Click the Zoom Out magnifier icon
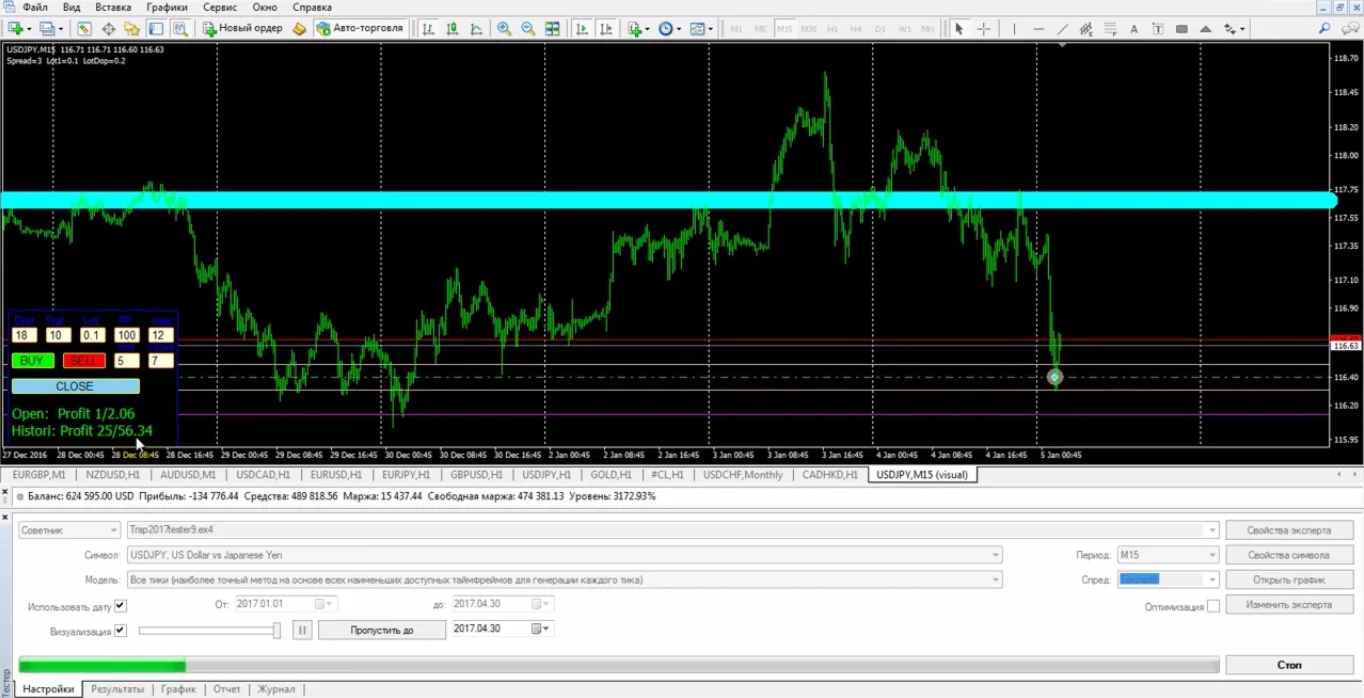Image resolution: width=1364 pixels, height=698 pixels. pyautogui.click(x=528, y=29)
